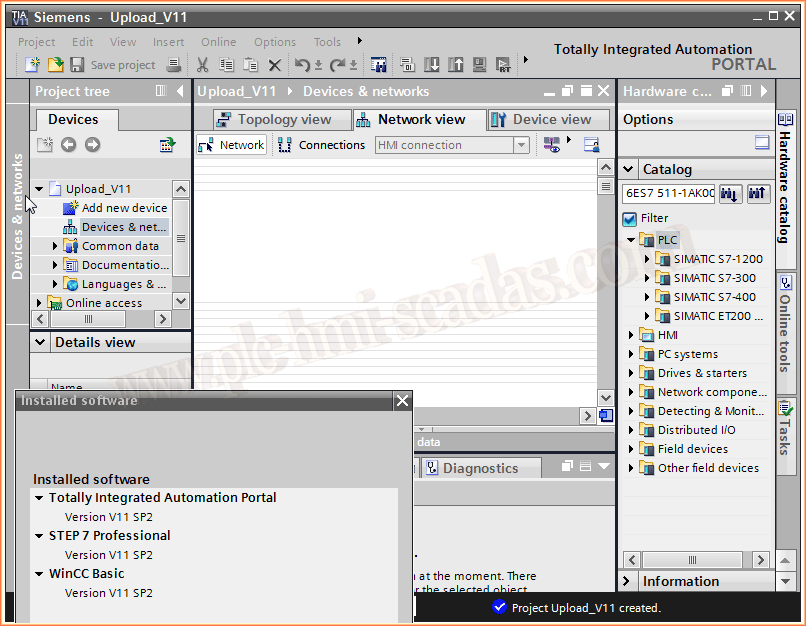
Task: Click the catalog search downward icon
Action: (730, 194)
